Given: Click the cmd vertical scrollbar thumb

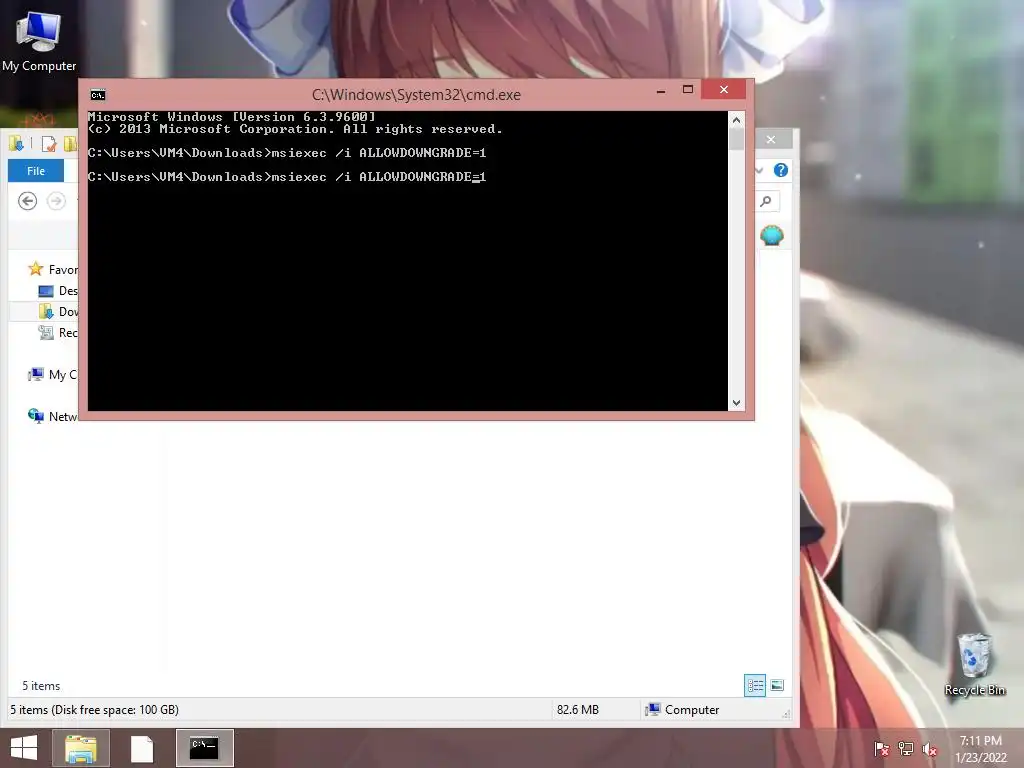Looking at the screenshot, I should pyautogui.click(x=736, y=139).
